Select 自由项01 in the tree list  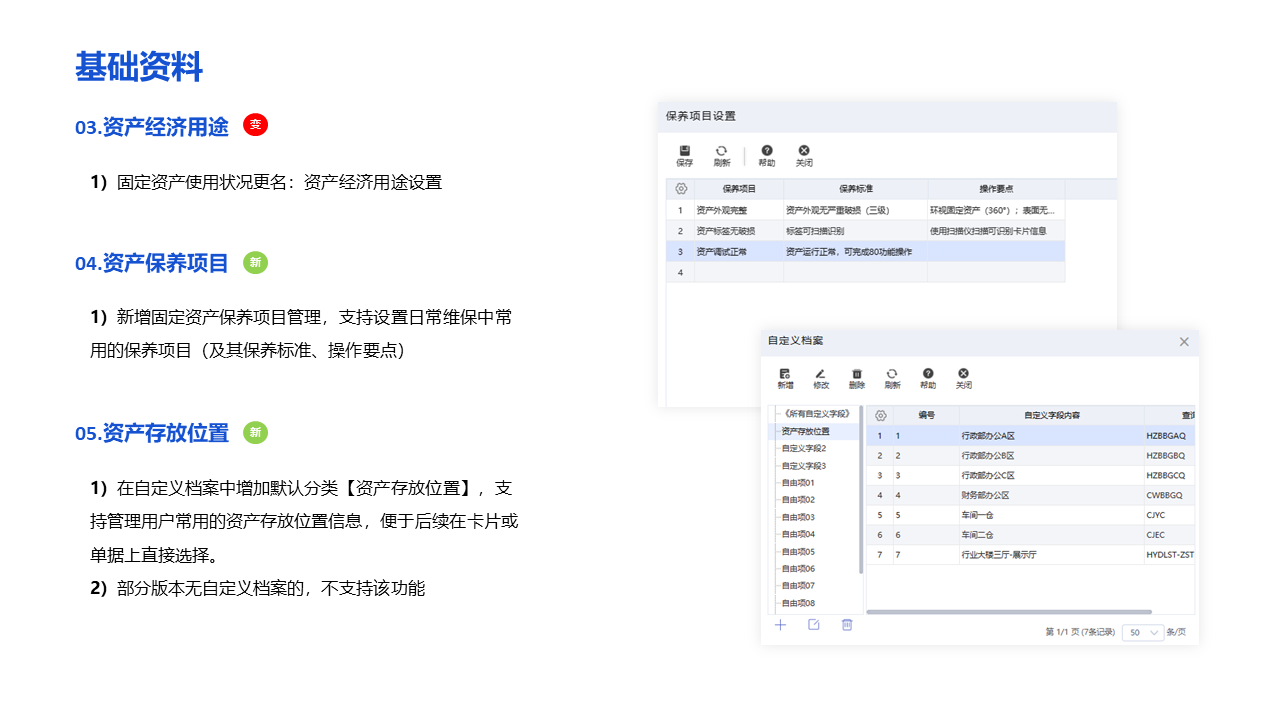click(x=798, y=483)
